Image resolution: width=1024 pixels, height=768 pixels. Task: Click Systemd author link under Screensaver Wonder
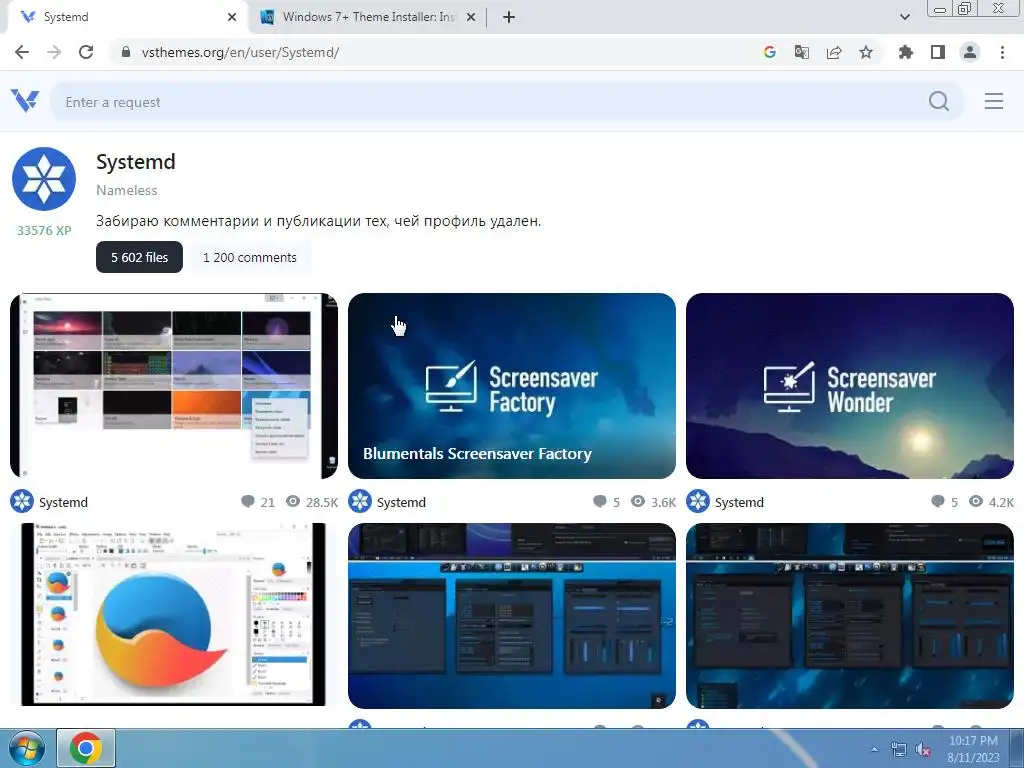point(739,502)
